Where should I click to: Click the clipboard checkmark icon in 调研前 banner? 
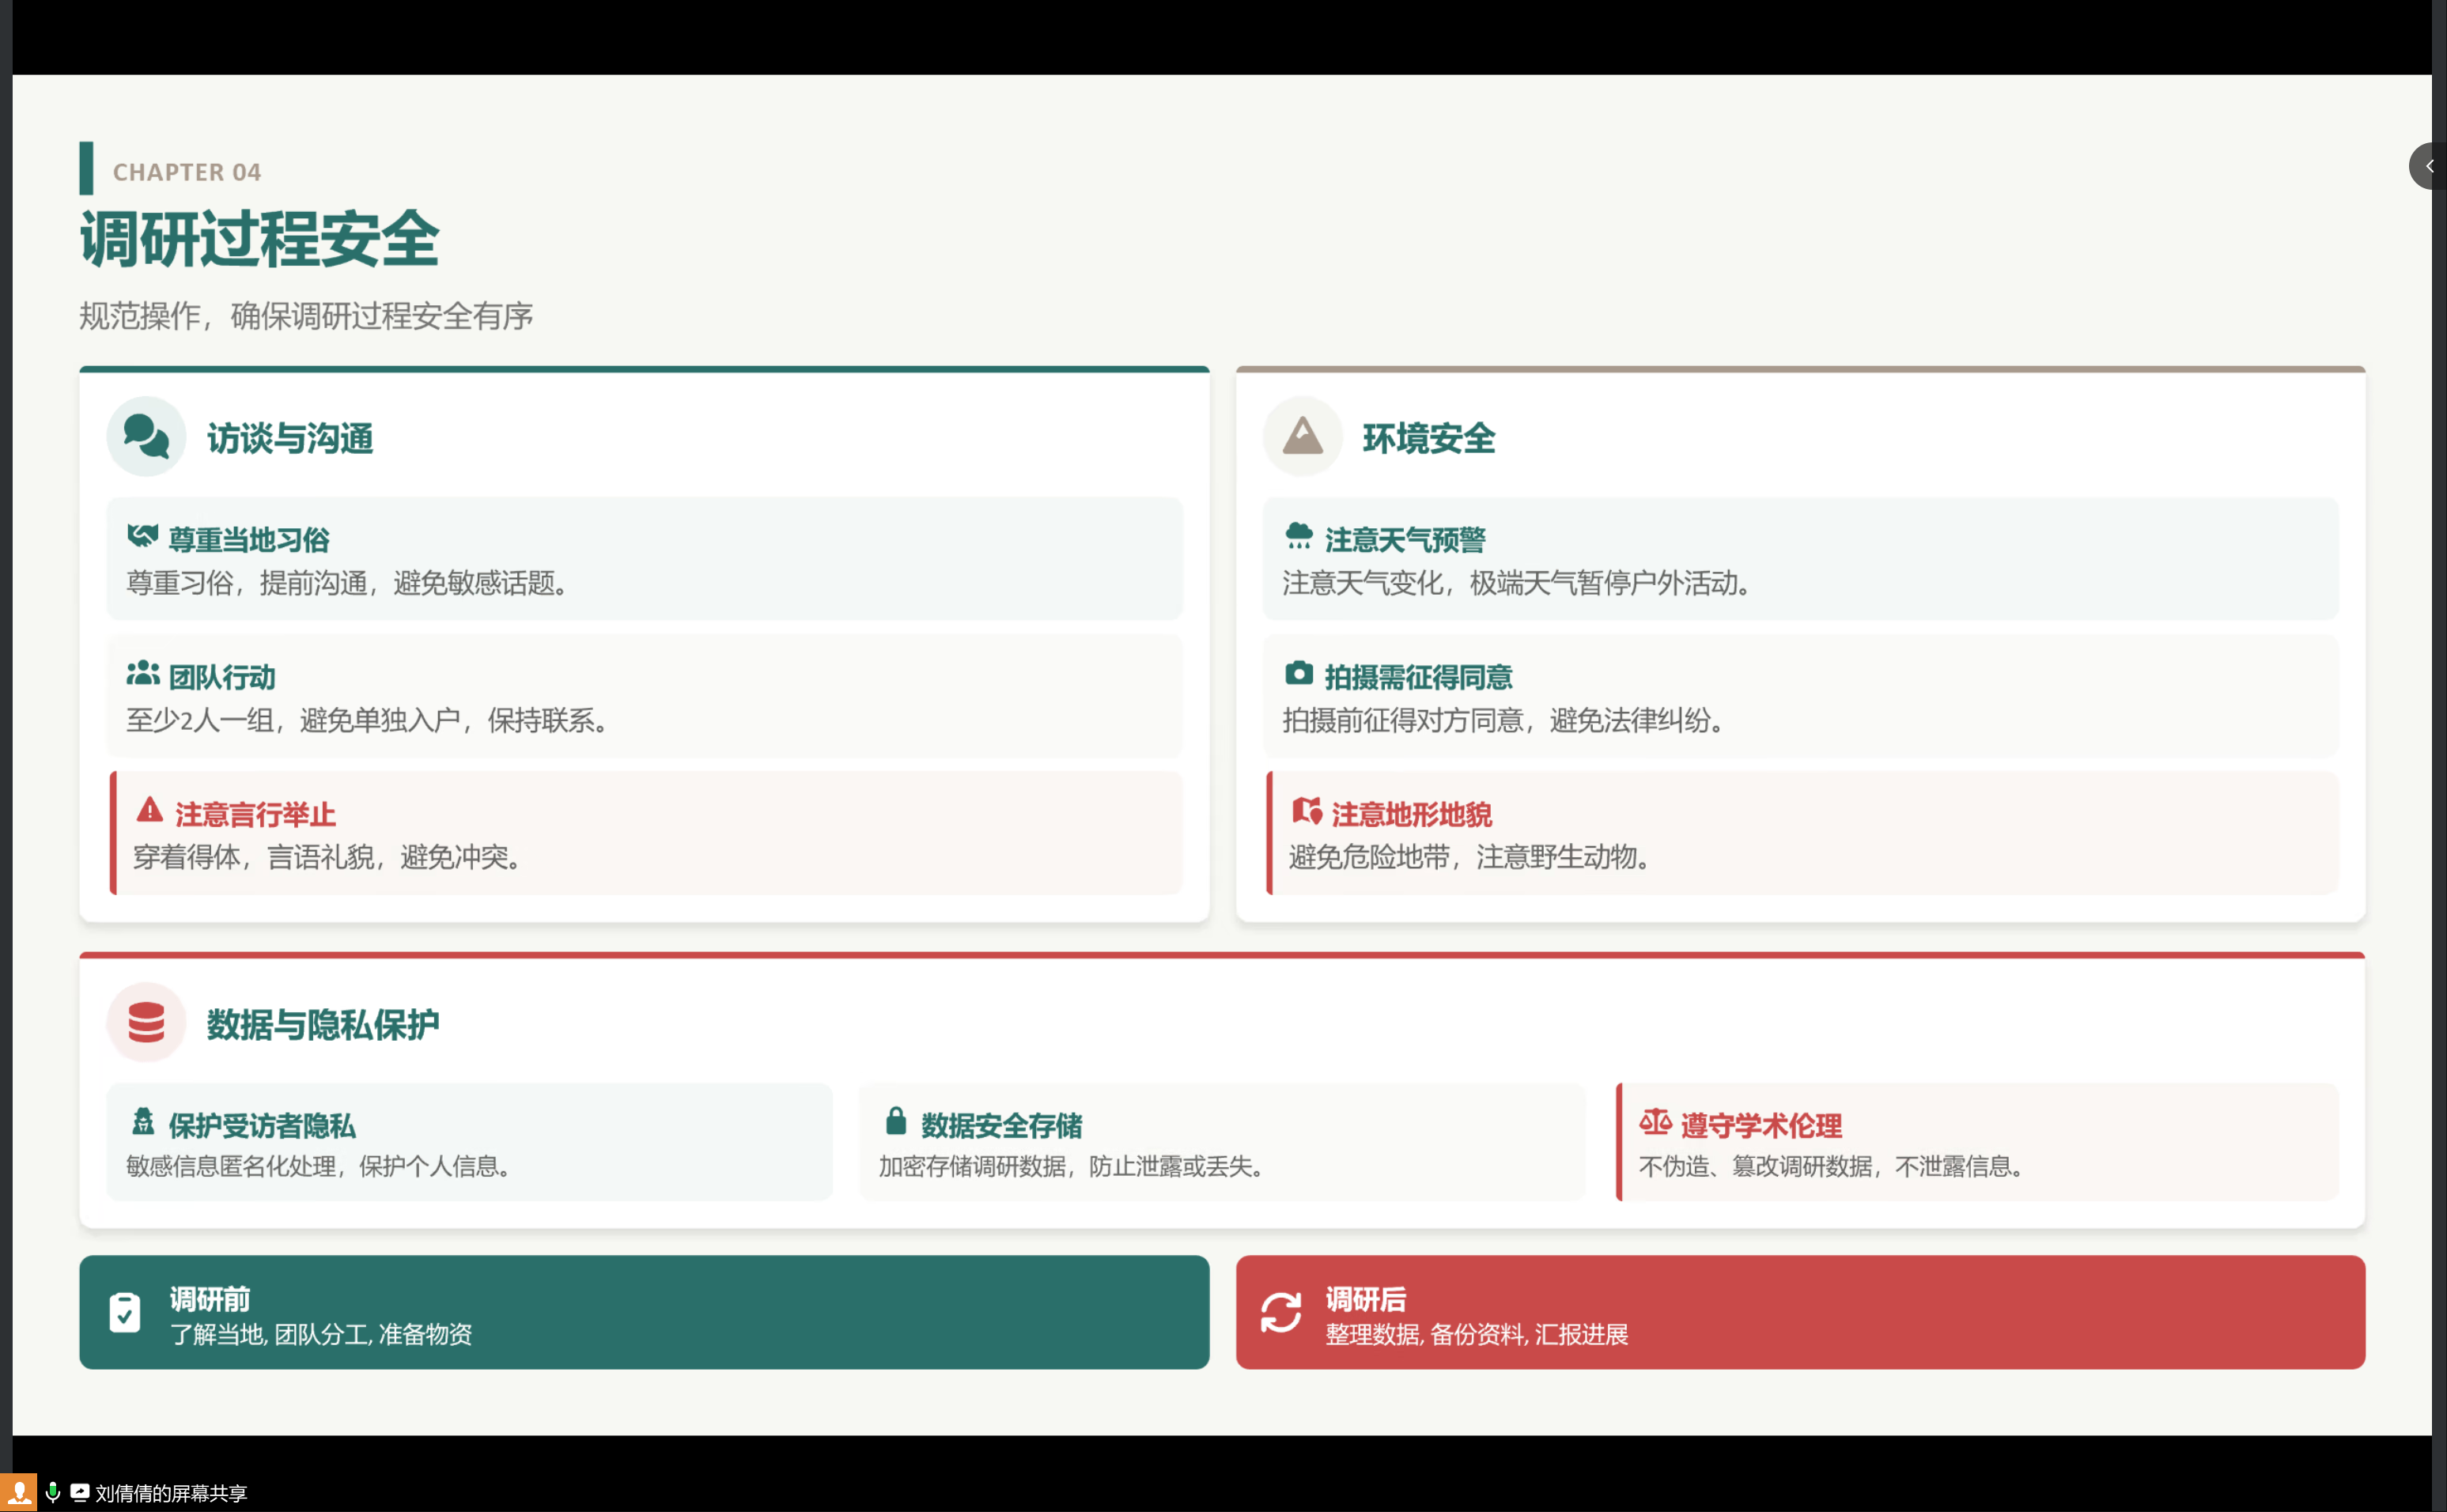tap(124, 1313)
